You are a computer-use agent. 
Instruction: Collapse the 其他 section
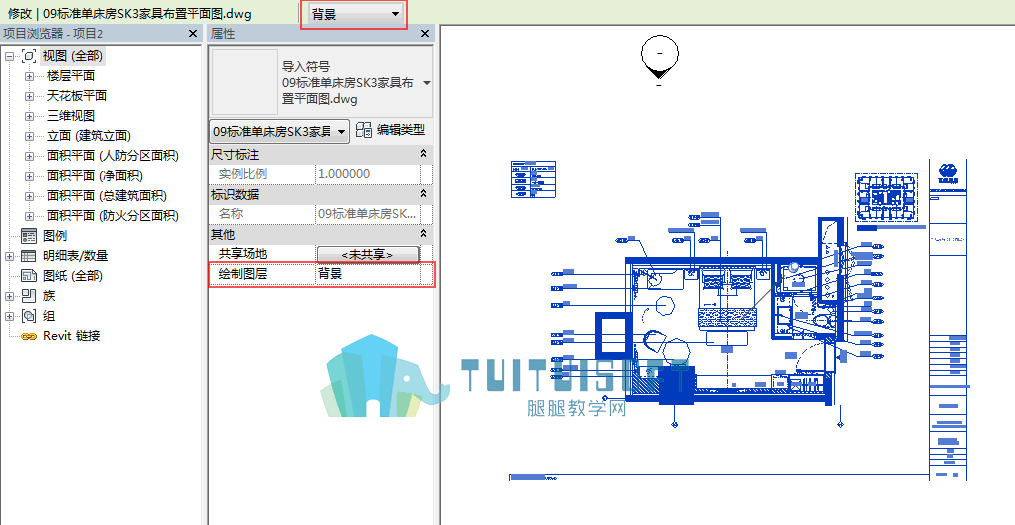[x=423, y=234]
